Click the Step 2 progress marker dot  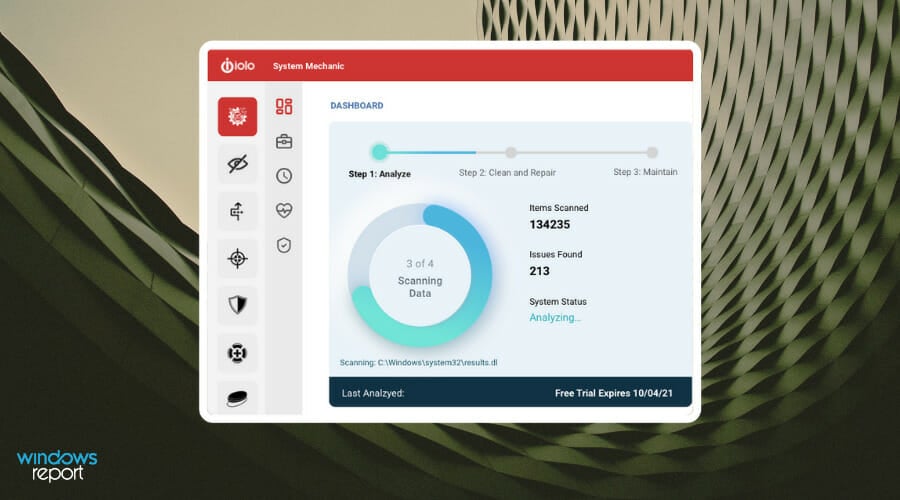coord(511,152)
